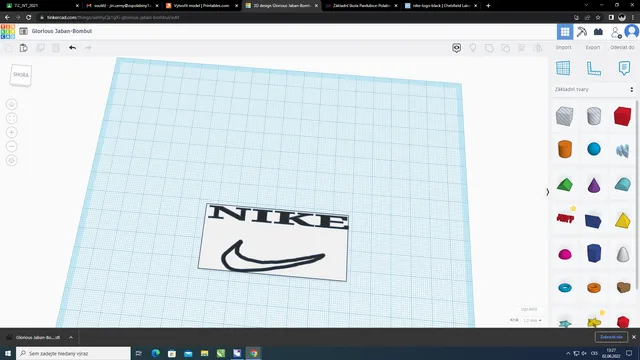The height and width of the screenshot is (360, 640).
Task: Switch to Printables.com browser tab
Action: point(202,6)
